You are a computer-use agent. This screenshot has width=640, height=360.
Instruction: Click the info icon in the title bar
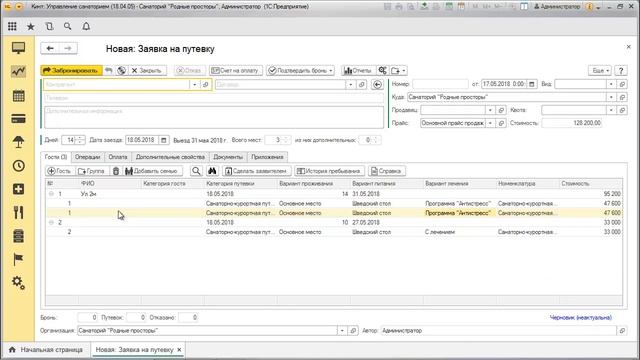pos(589,7)
